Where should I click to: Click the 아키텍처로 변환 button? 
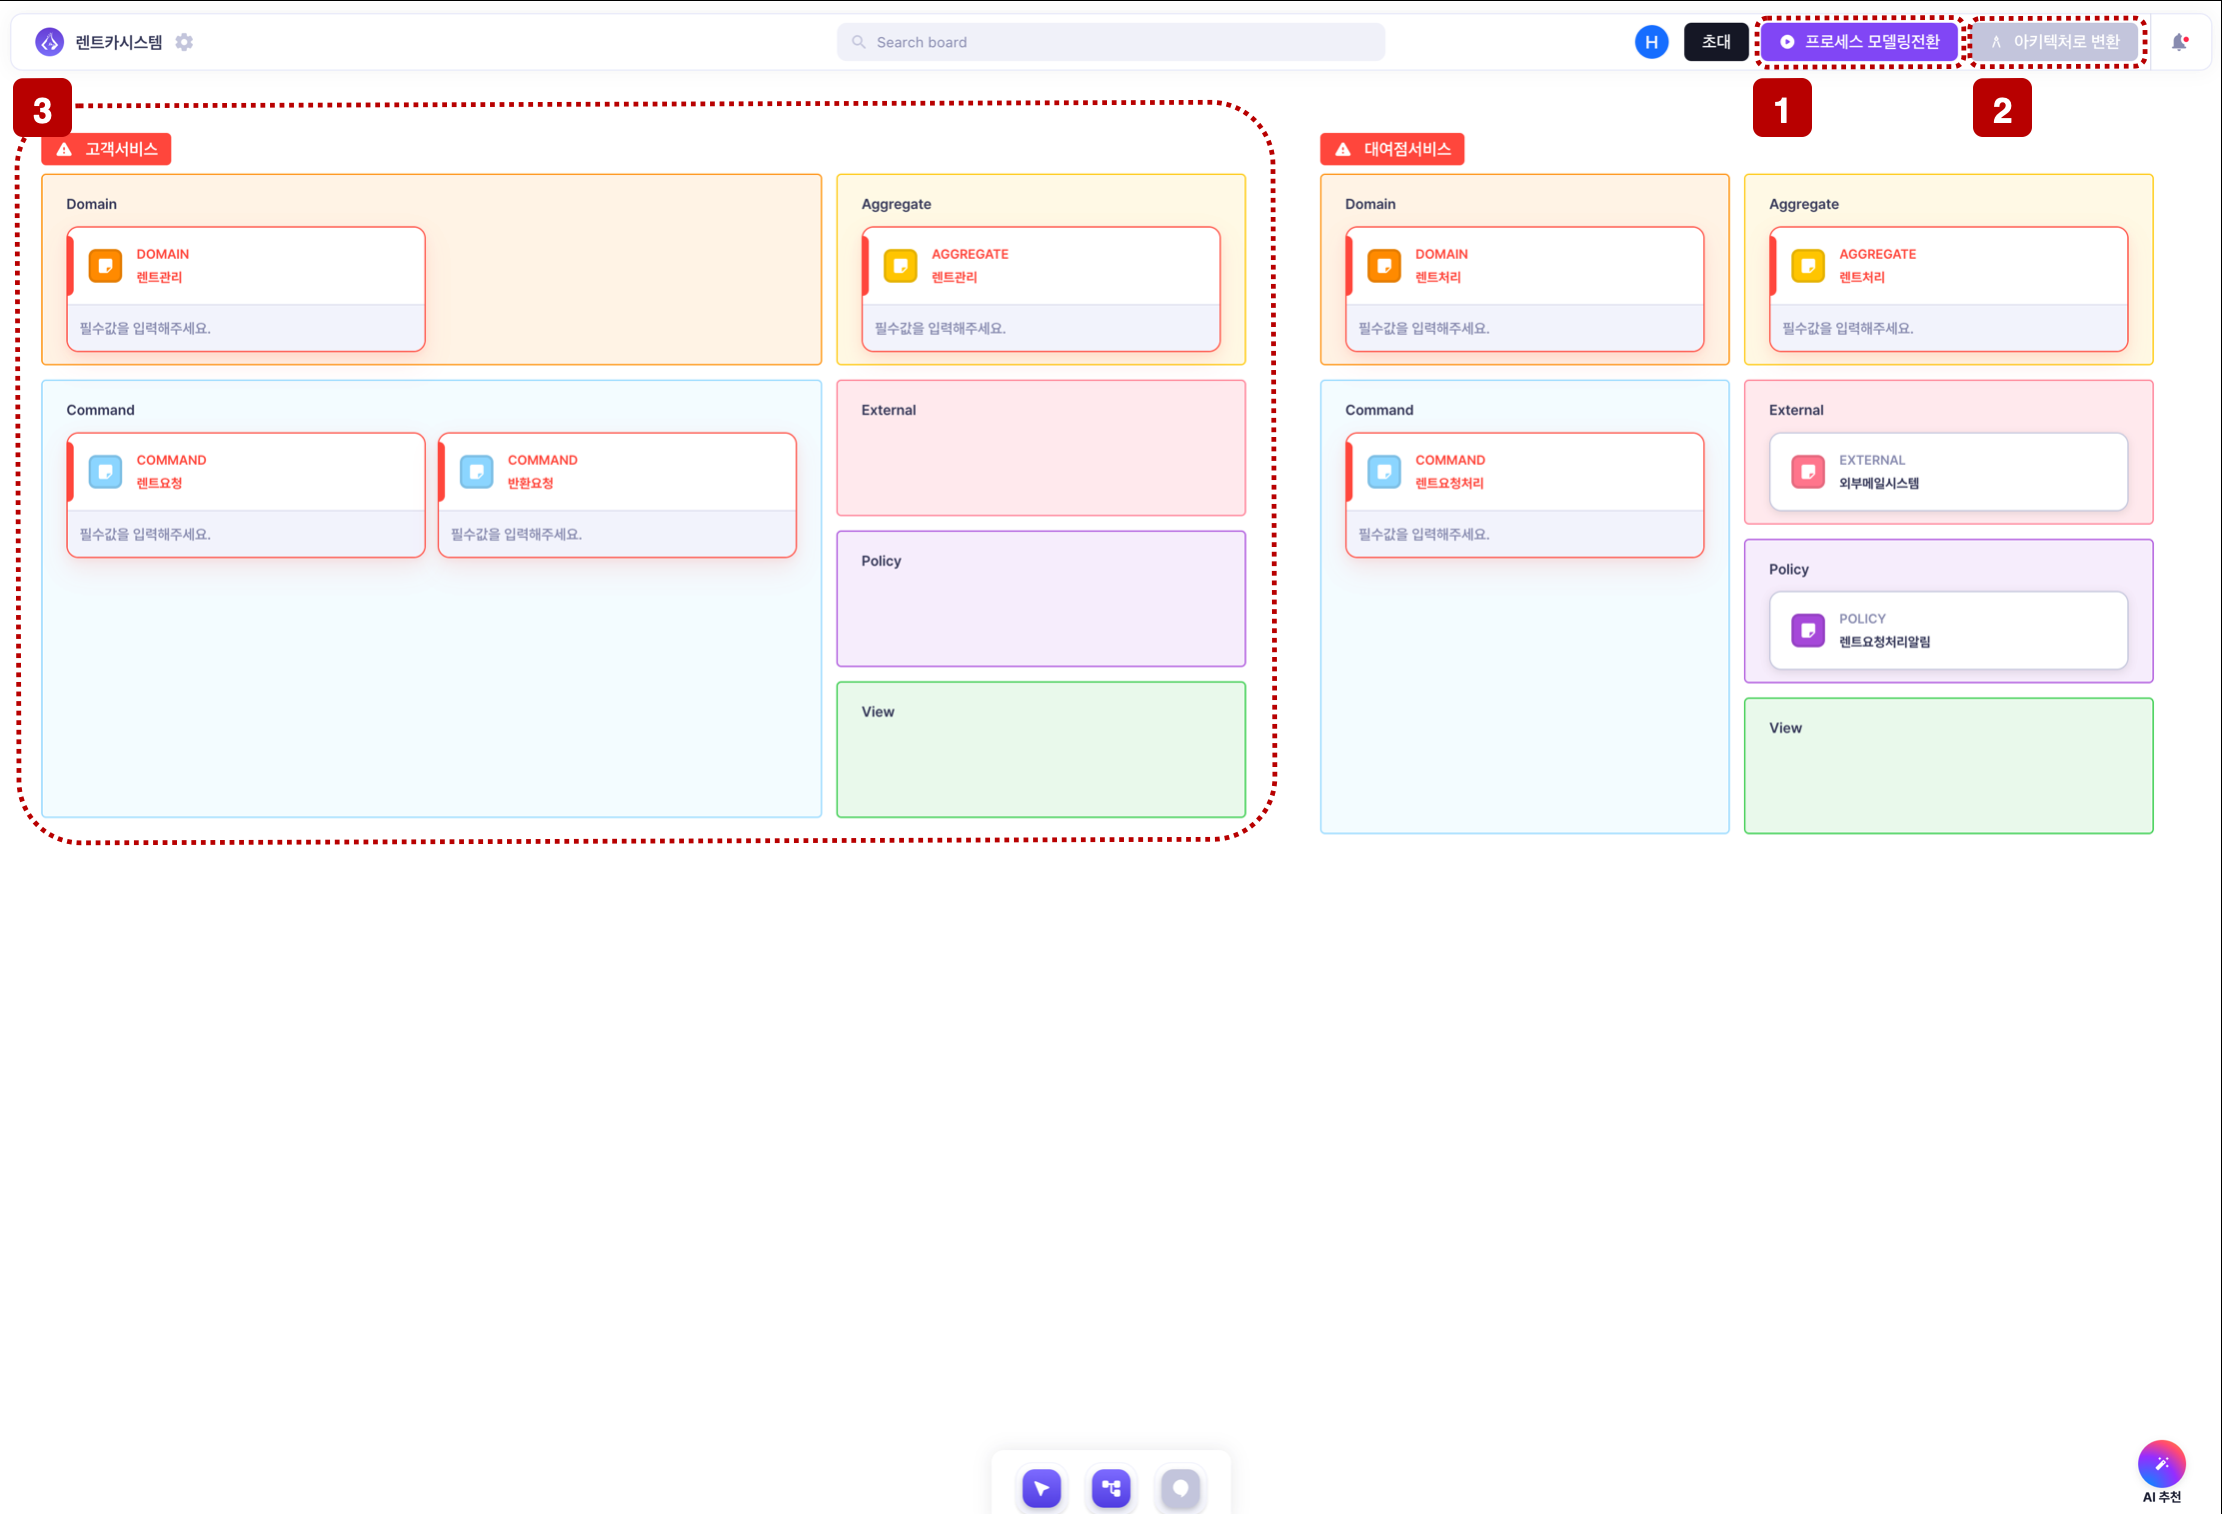click(2056, 42)
